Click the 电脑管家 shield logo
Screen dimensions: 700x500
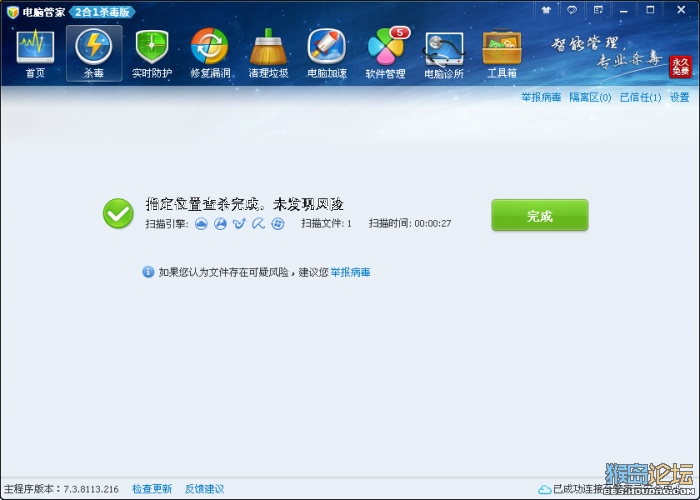(x=12, y=12)
